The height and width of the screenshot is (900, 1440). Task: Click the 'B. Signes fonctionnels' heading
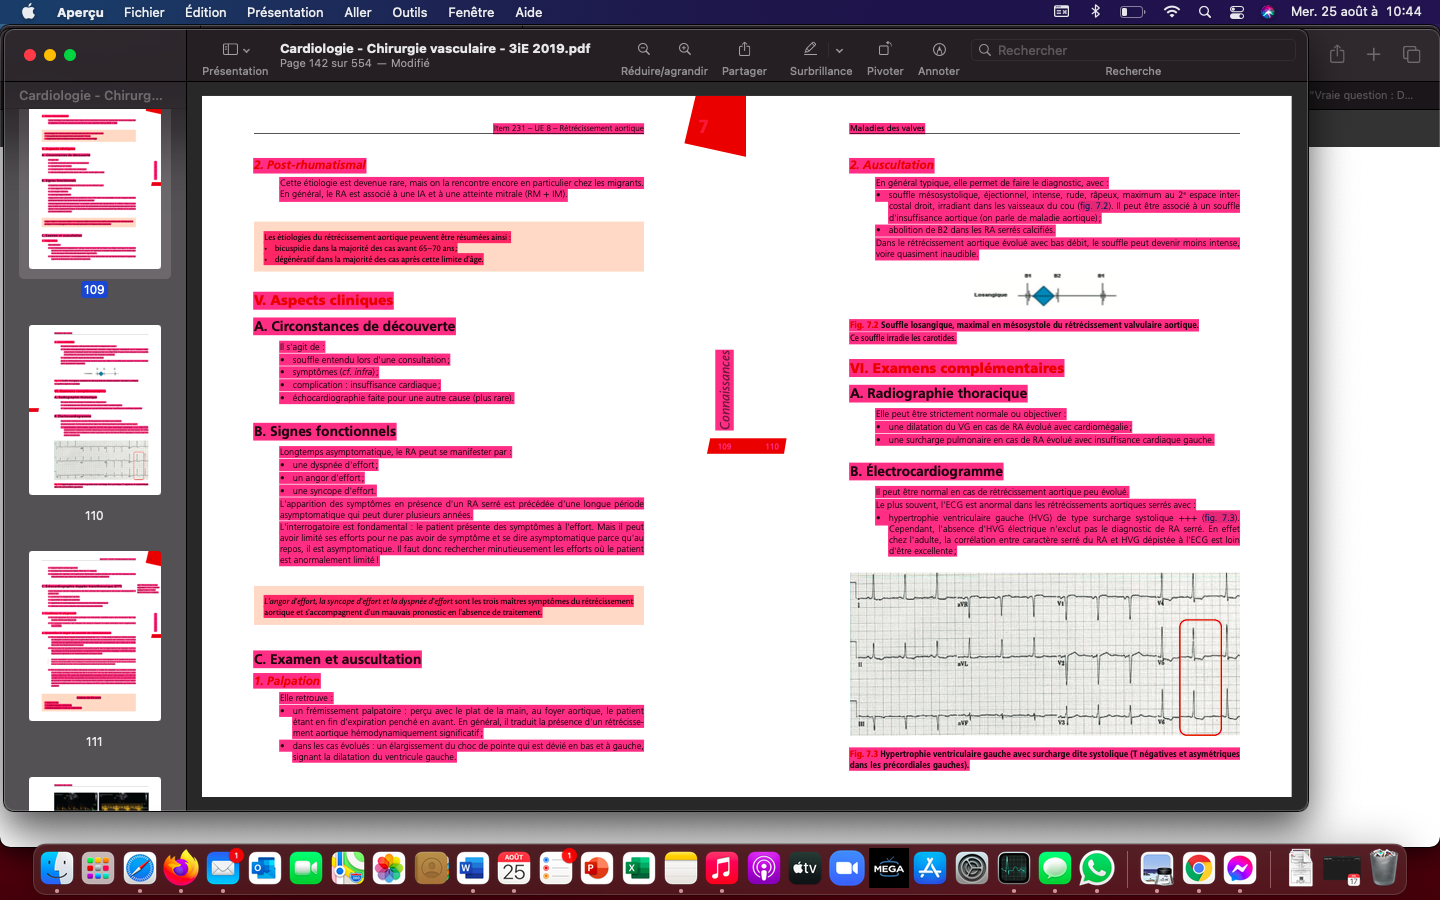pos(325,431)
